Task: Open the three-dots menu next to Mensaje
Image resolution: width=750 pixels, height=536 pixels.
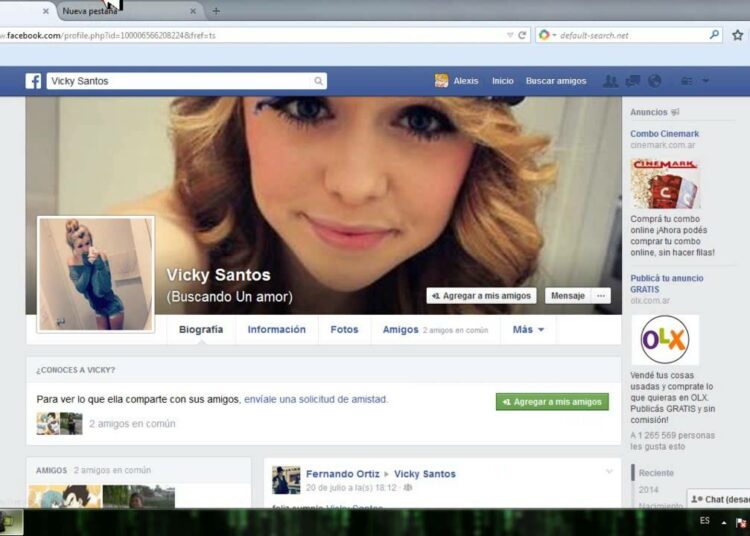Action: (x=601, y=296)
